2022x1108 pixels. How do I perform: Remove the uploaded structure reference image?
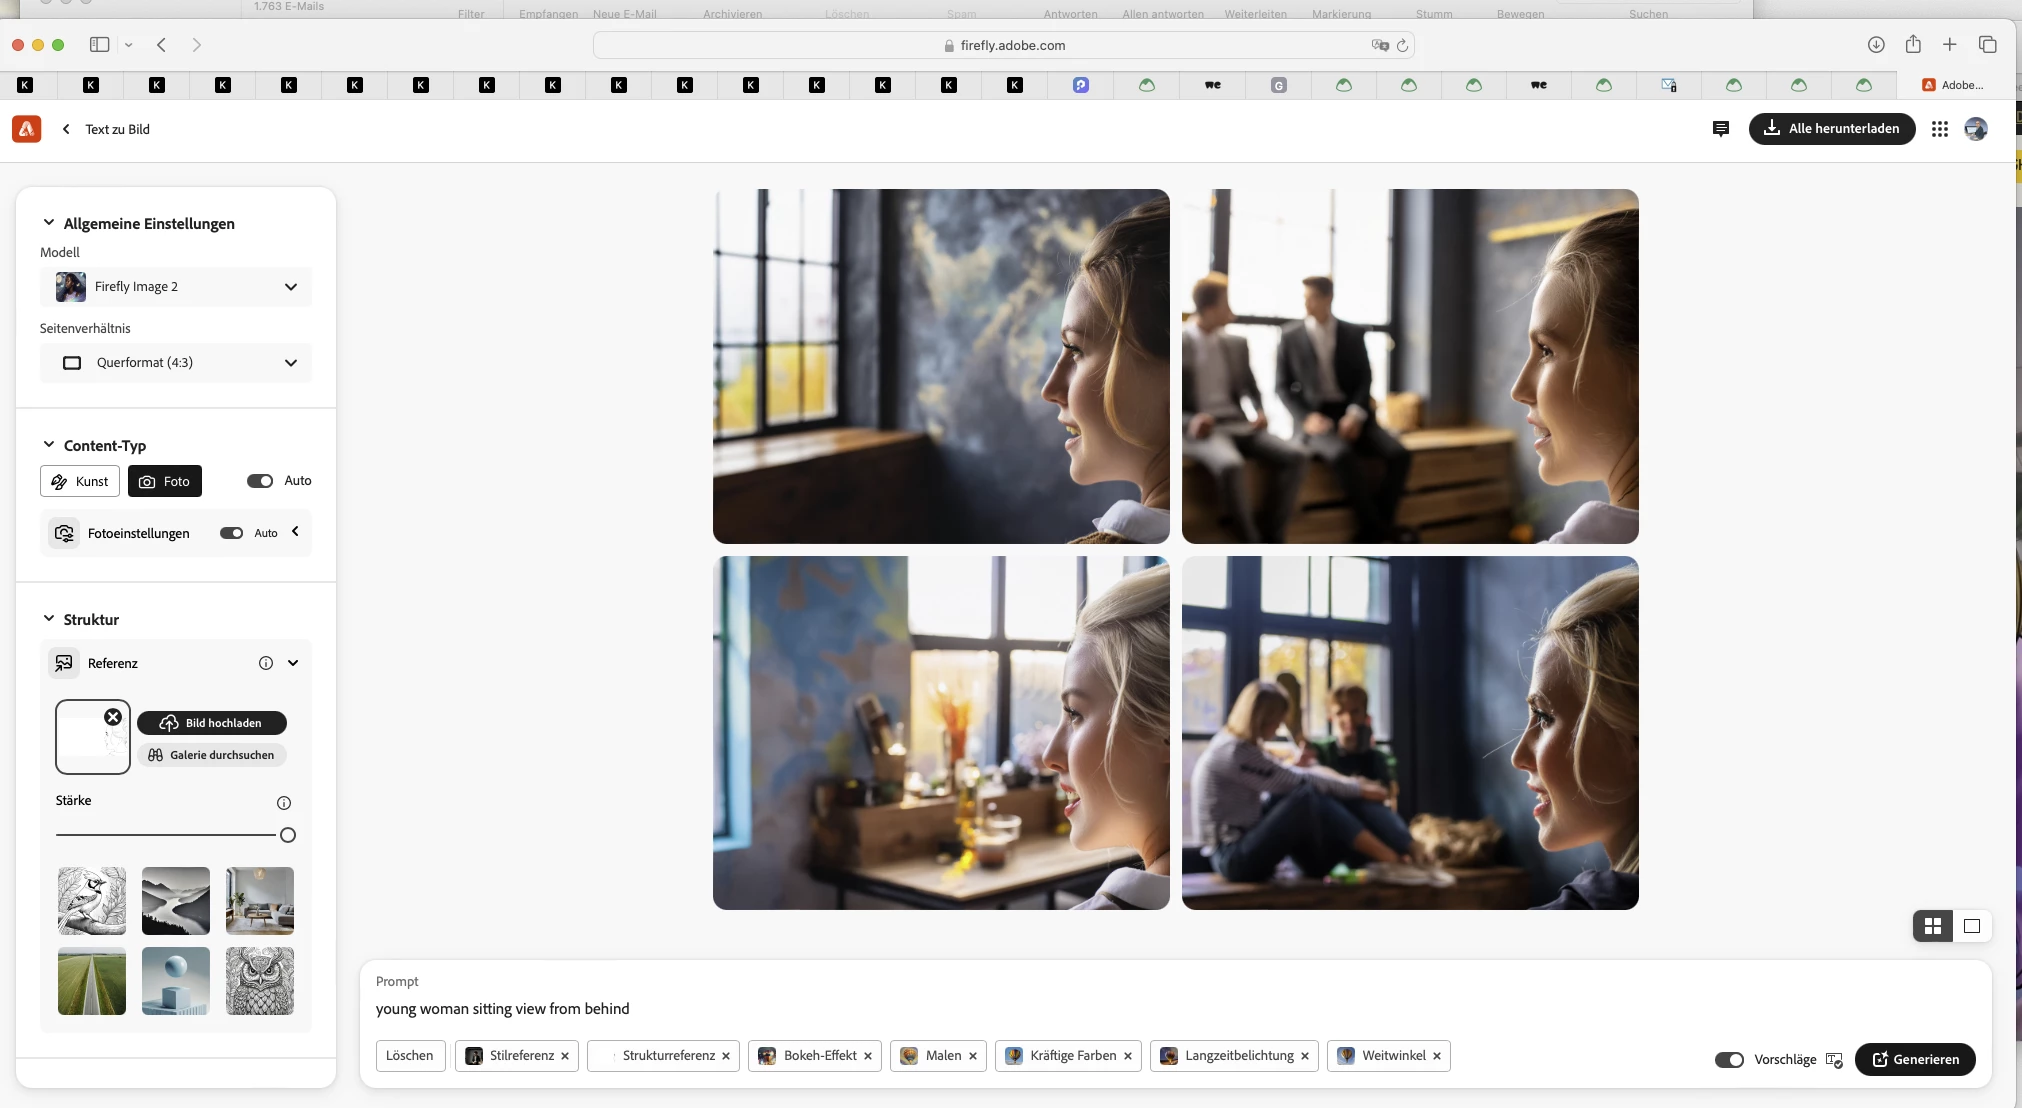click(113, 717)
